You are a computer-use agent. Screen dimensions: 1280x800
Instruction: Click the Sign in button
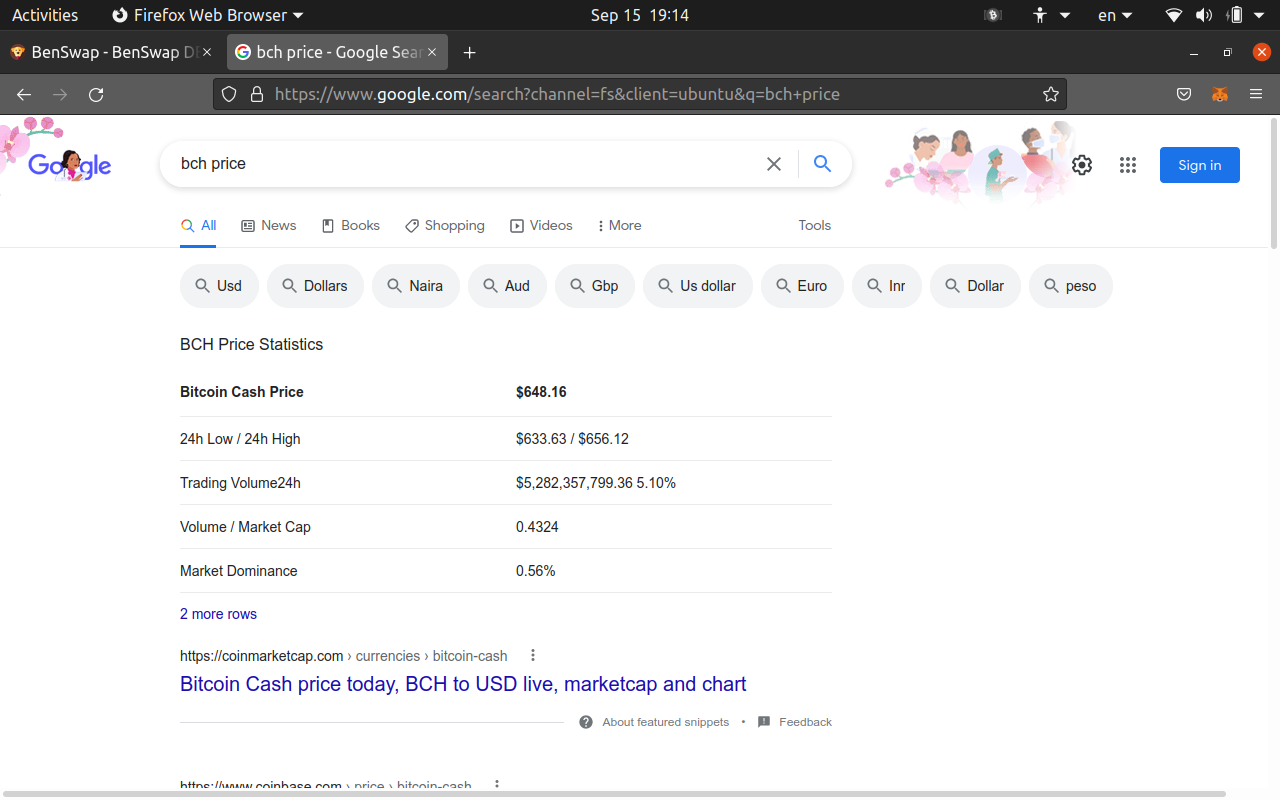[x=1200, y=165]
